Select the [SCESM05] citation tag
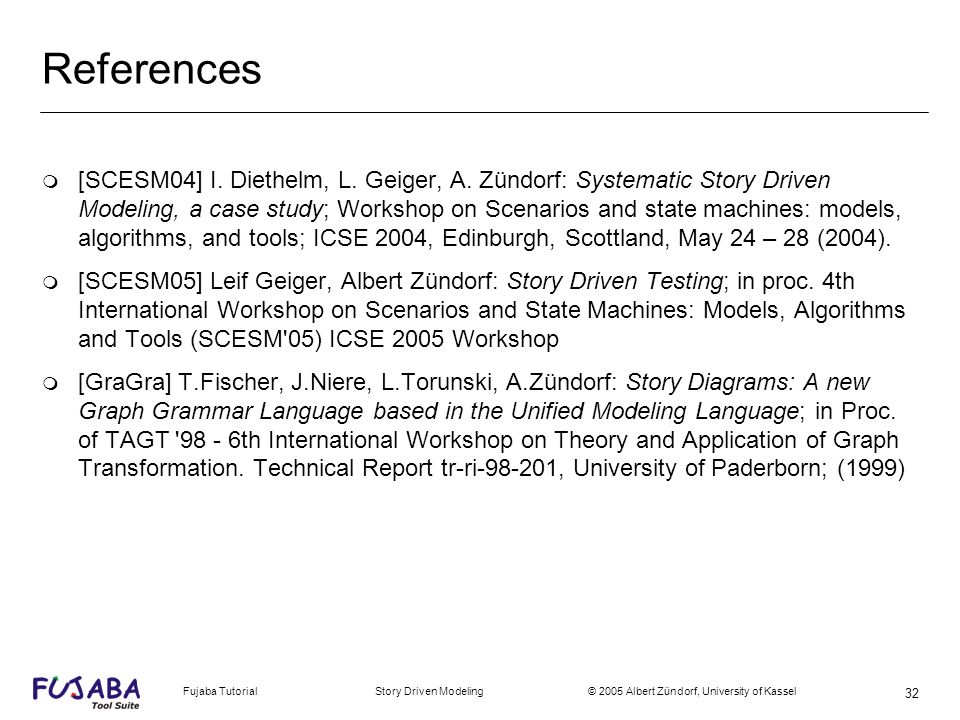The width and height of the screenshot is (960, 720). click(x=140, y=281)
